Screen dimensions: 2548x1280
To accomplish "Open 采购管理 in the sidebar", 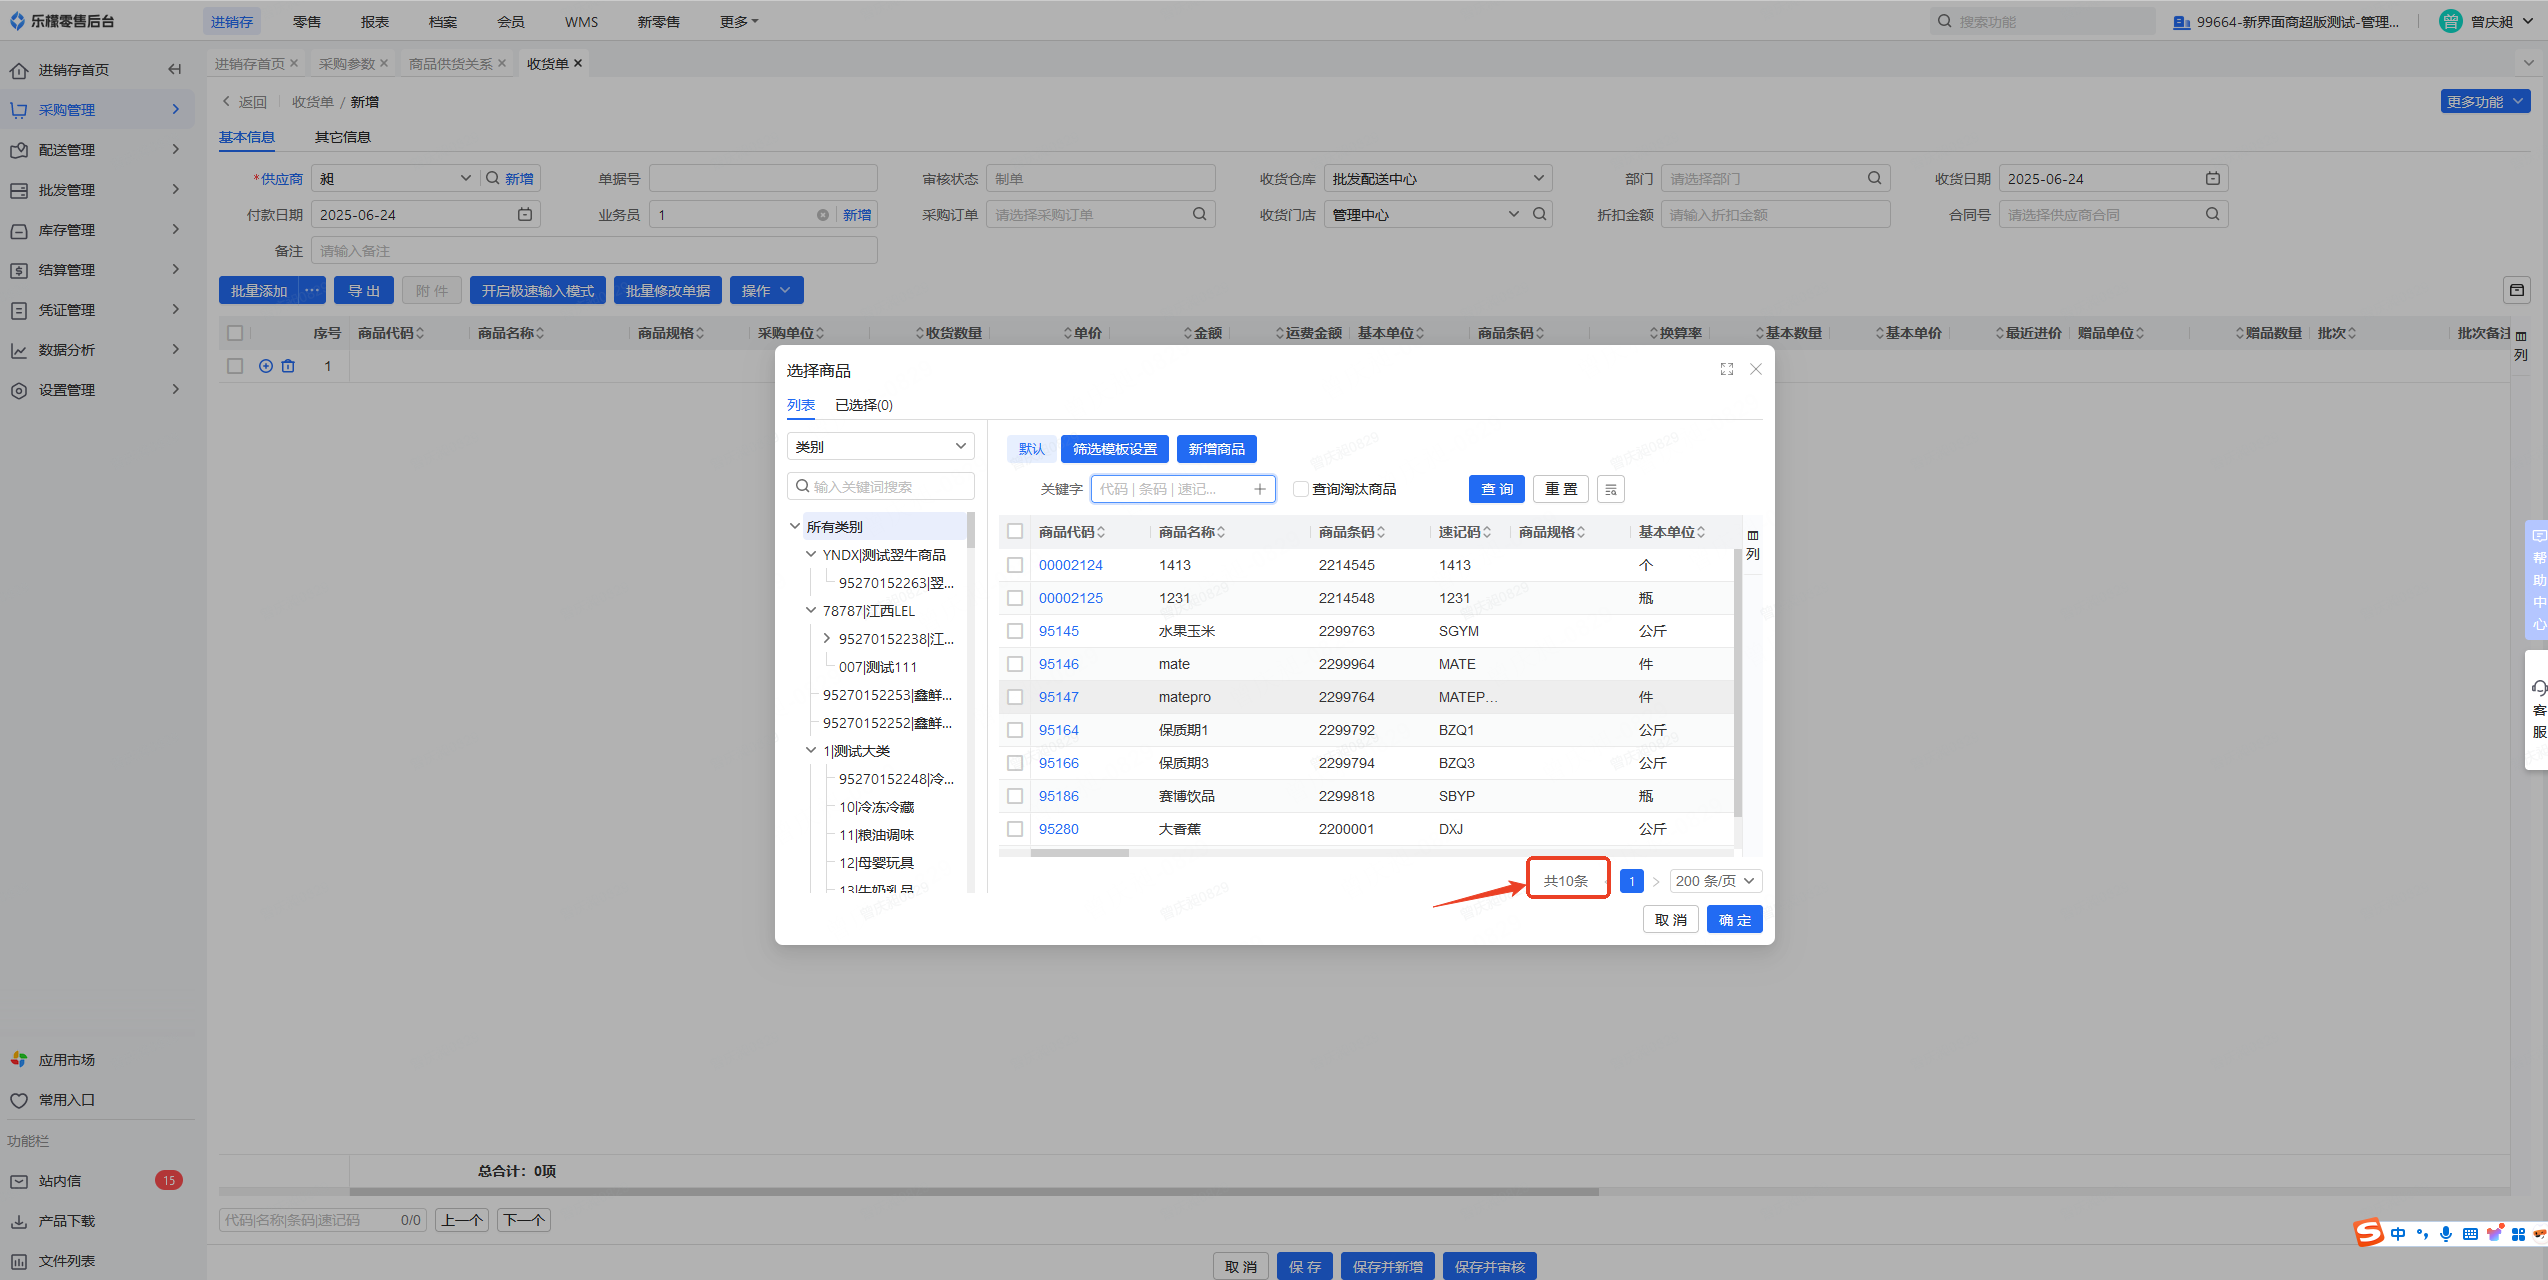I will click(97, 109).
